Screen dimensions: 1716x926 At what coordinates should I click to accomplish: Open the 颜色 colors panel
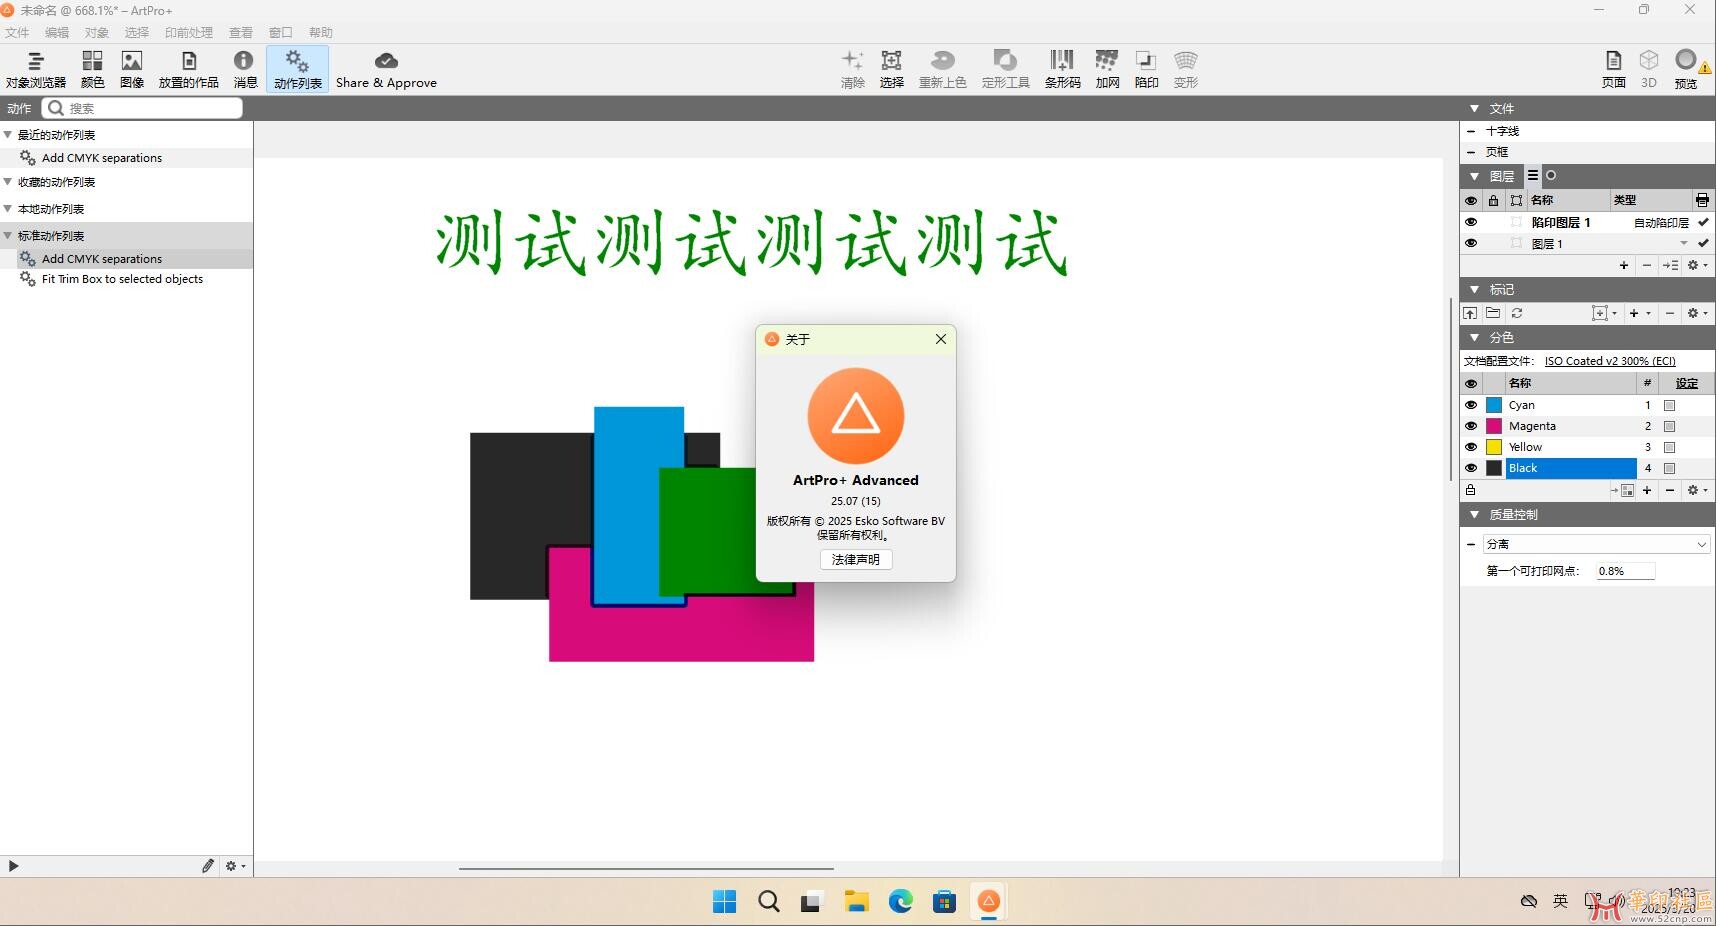(93, 70)
